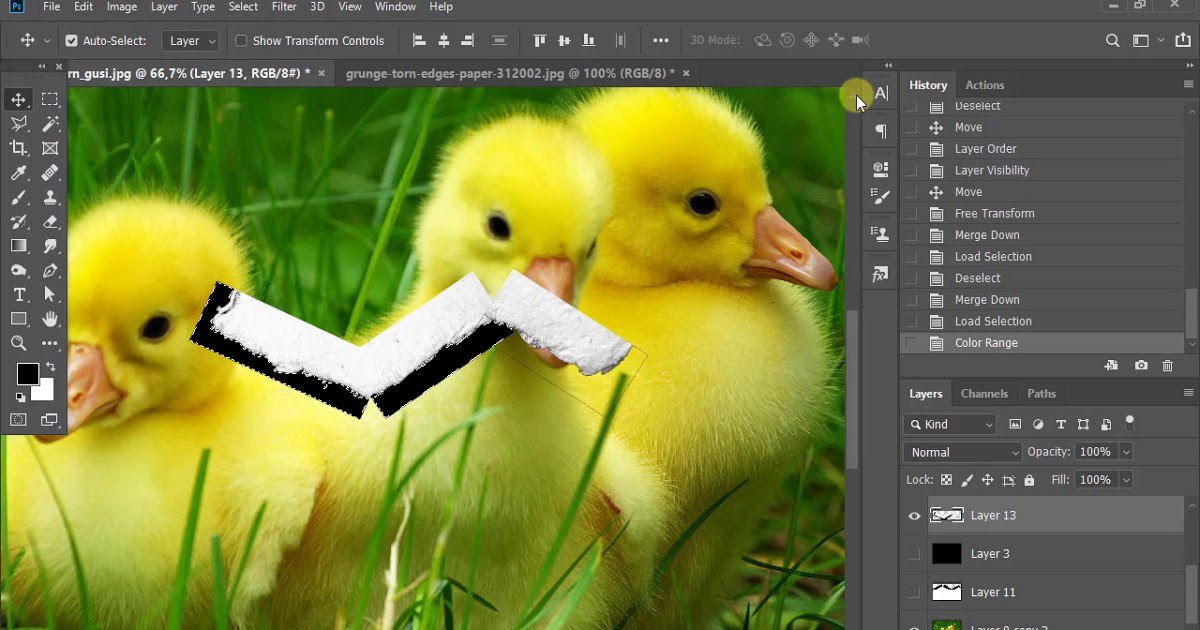1200x630 pixels.
Task: Switch to the Actions tab
Action: pos(985,85)
